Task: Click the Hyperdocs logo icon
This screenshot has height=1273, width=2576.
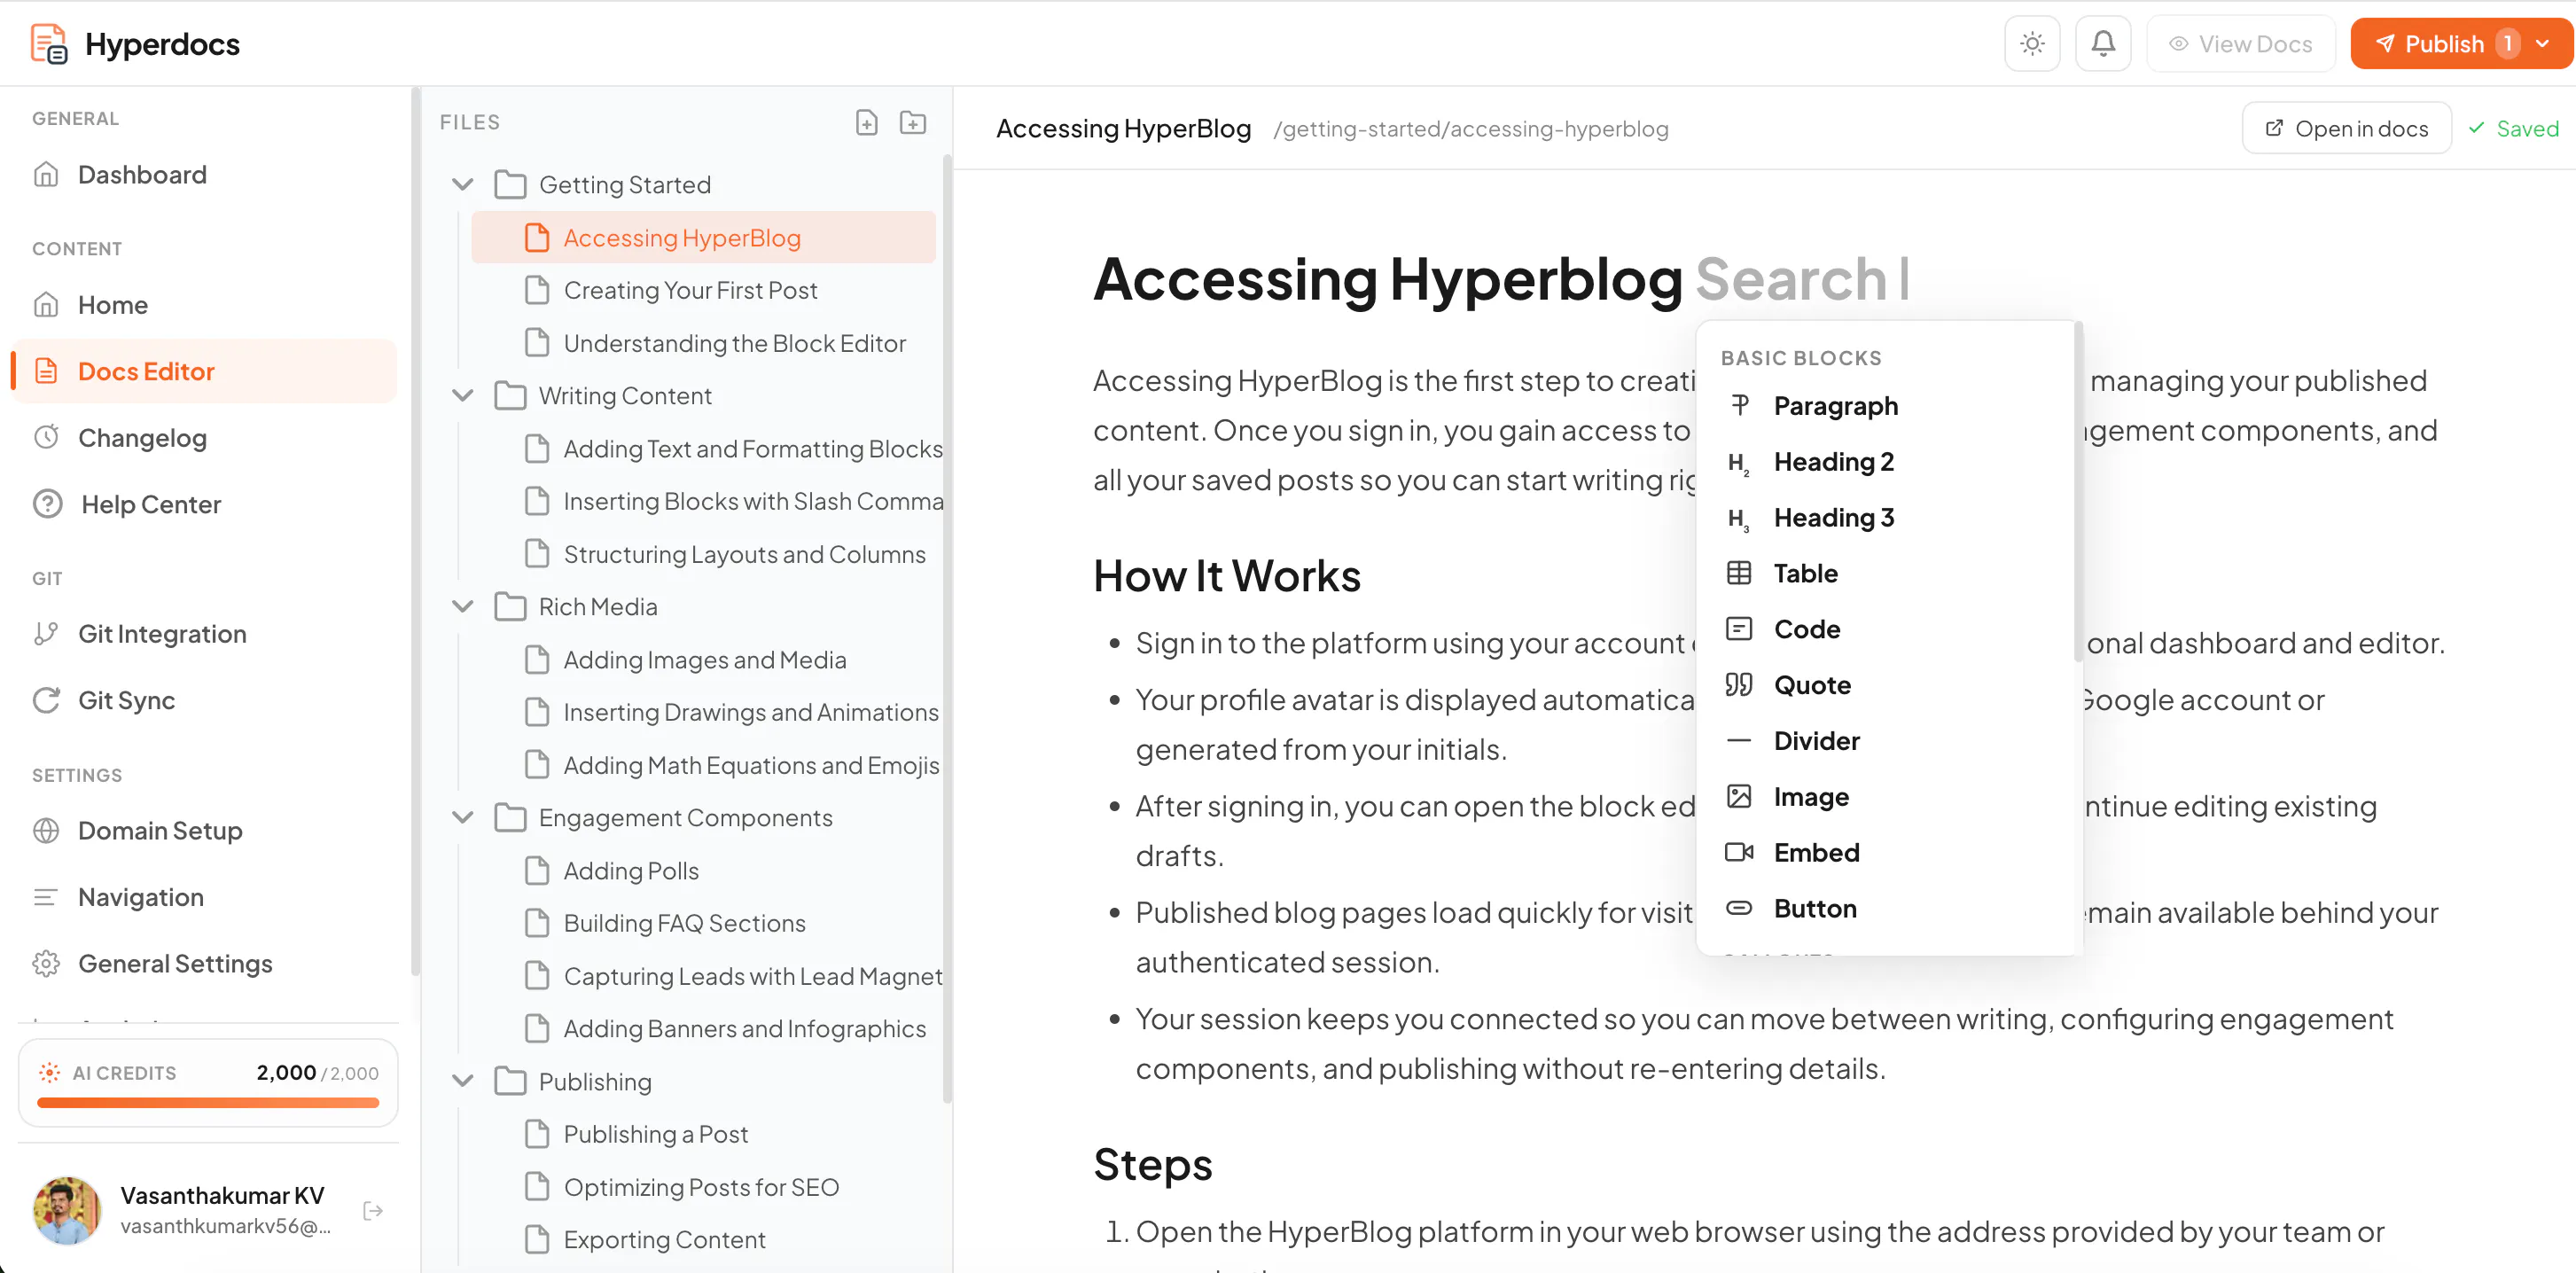Action: tap(48, 44)
